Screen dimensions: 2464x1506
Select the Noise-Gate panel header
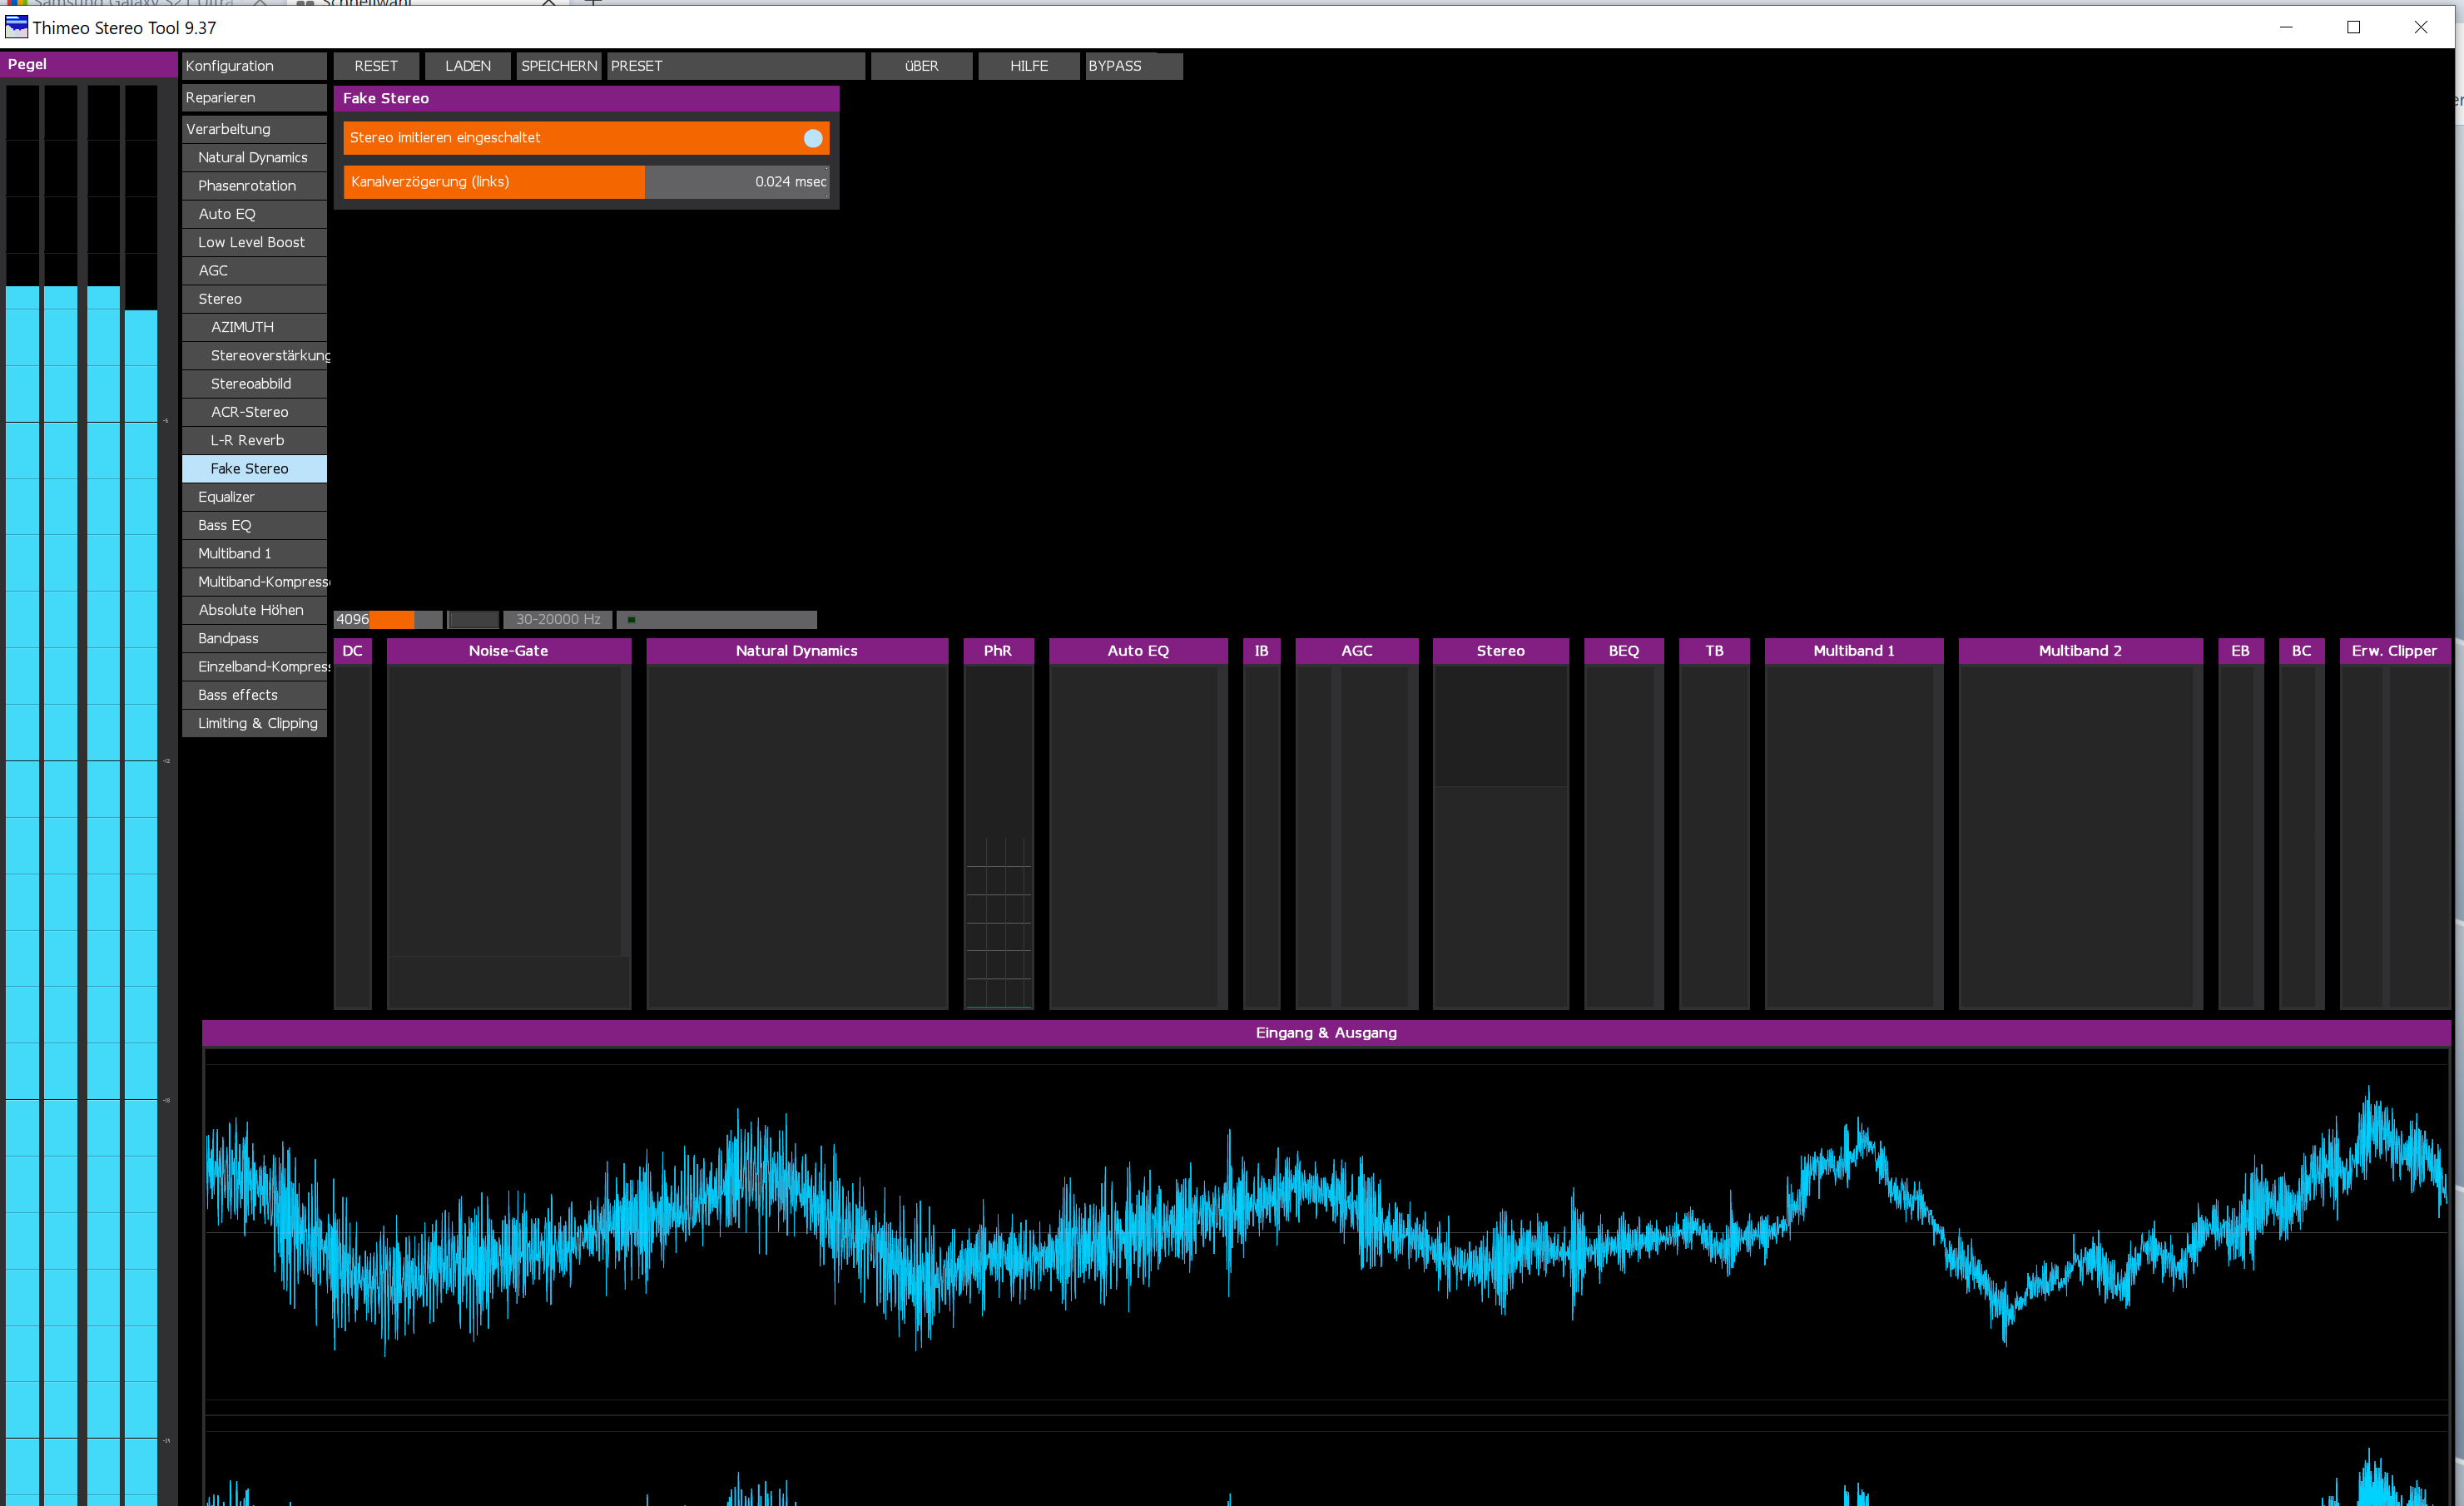(x=508, y=651)
